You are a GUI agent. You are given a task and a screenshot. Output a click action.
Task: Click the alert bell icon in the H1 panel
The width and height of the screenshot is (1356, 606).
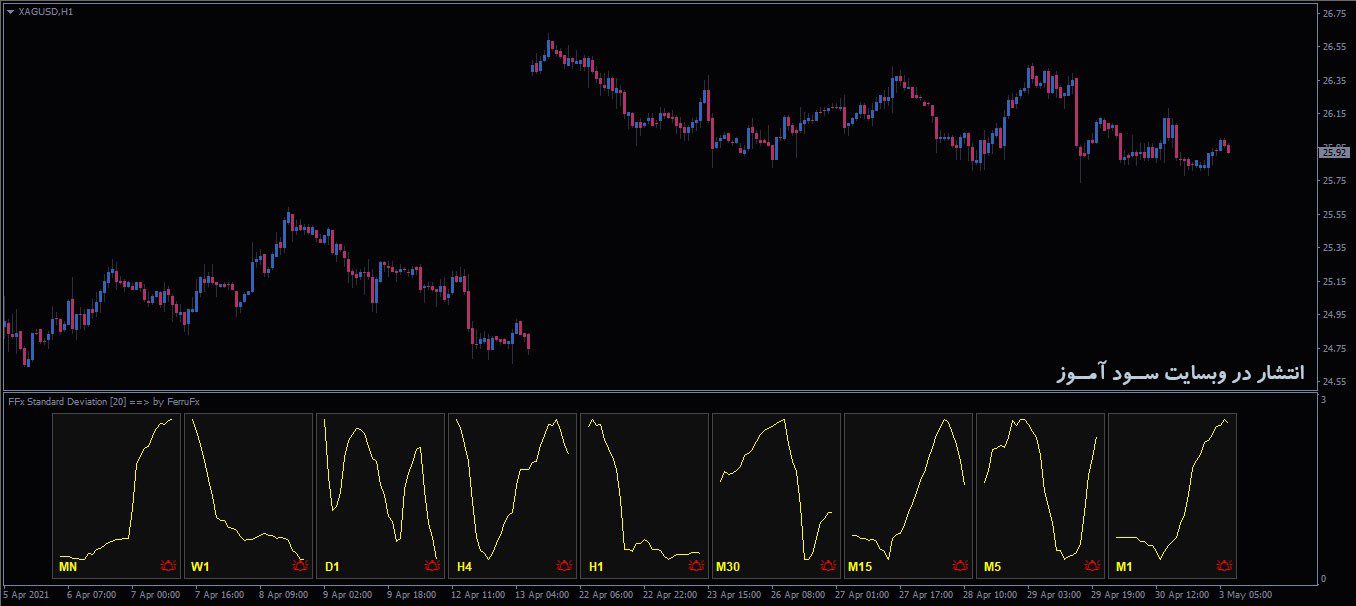coord(694,565)
